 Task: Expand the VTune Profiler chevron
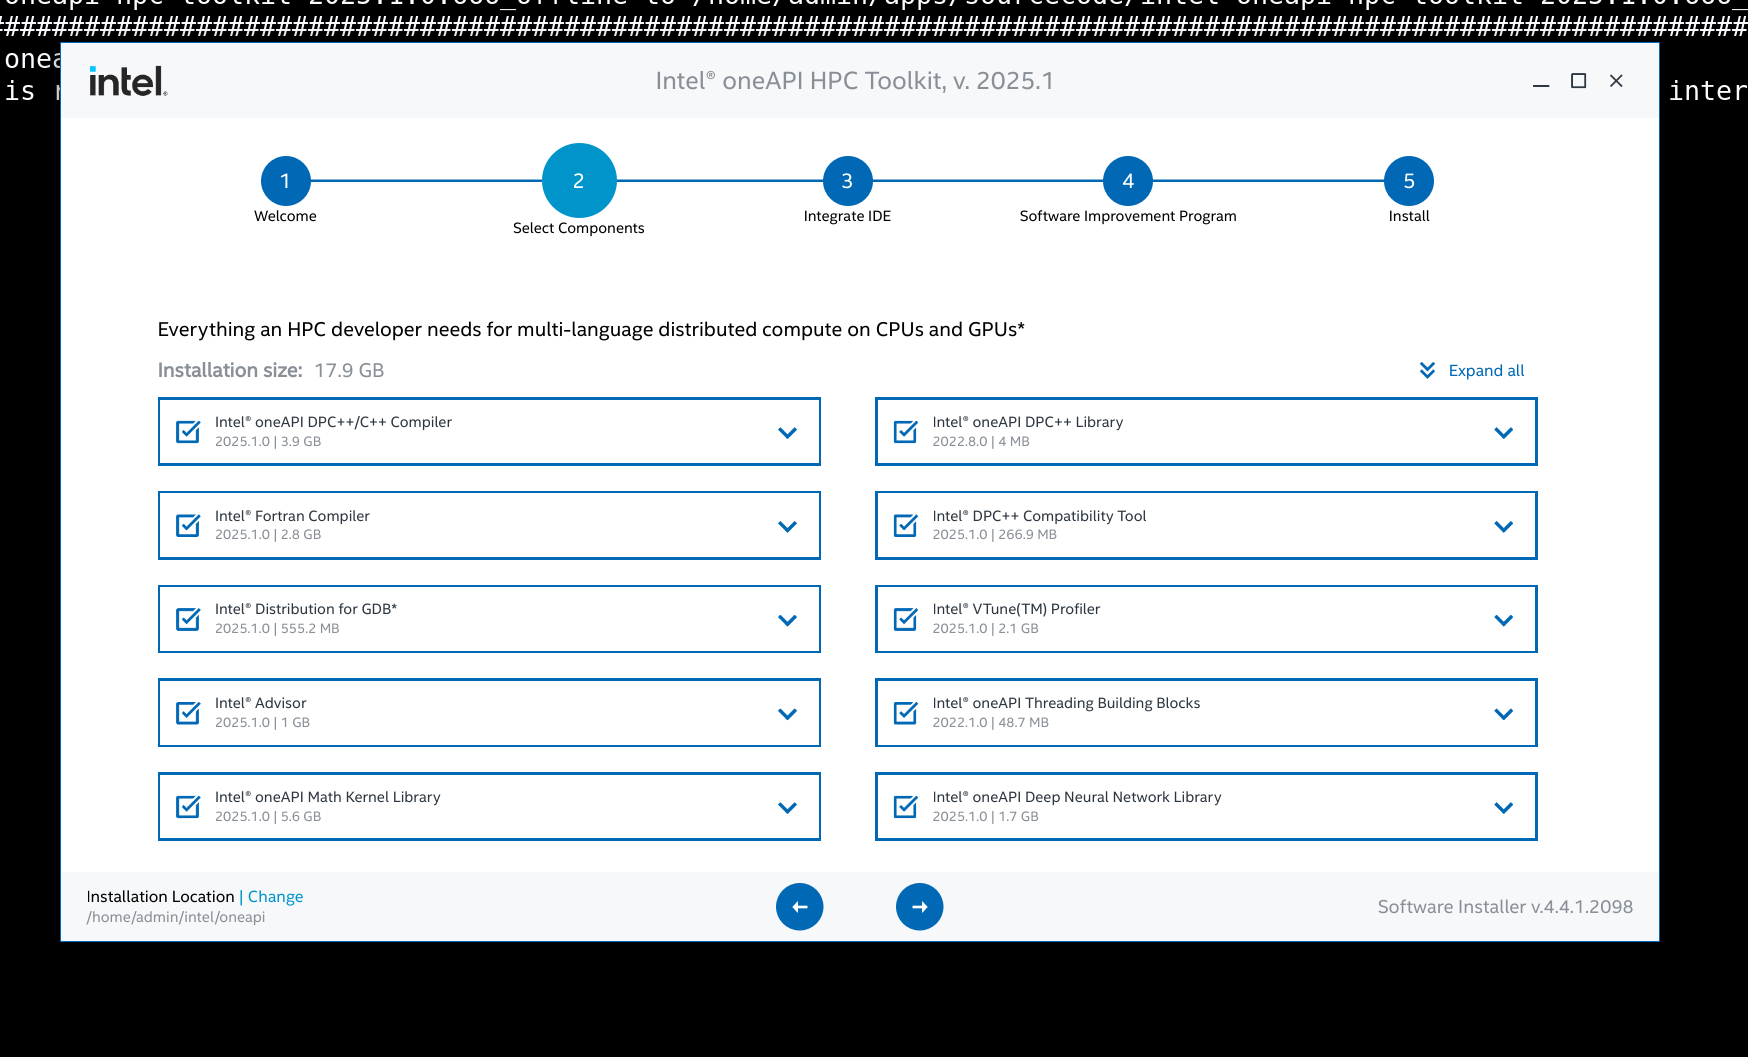pyautogui.click(x=1504, y=621)
